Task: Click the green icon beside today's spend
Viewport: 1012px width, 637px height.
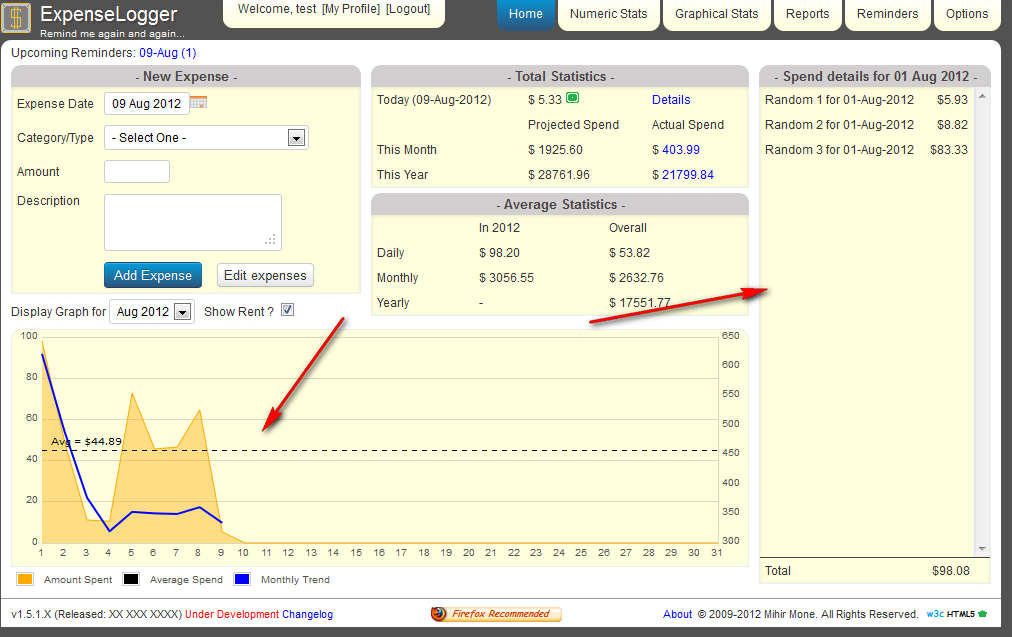Action: point(572,98)
